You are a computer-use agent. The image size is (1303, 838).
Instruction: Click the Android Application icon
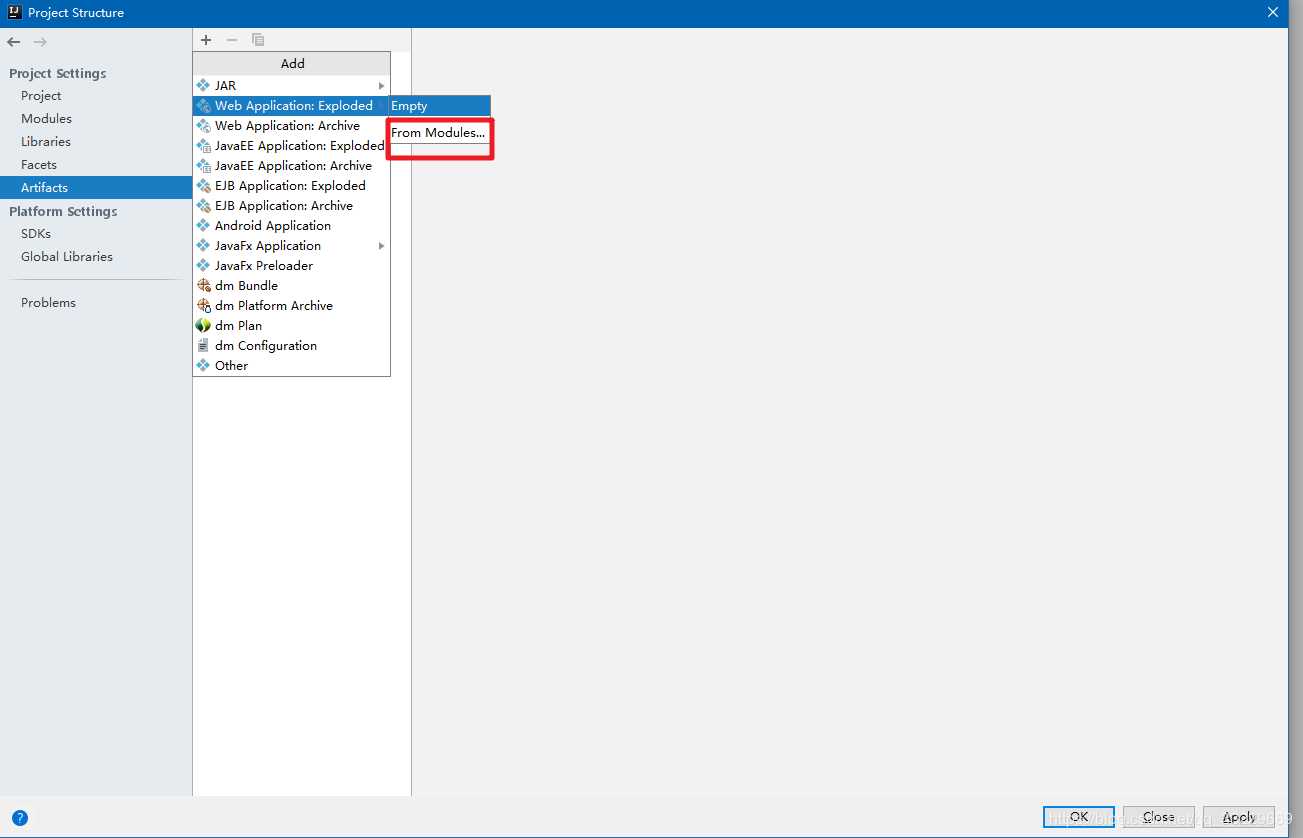(x=204, y=226)
